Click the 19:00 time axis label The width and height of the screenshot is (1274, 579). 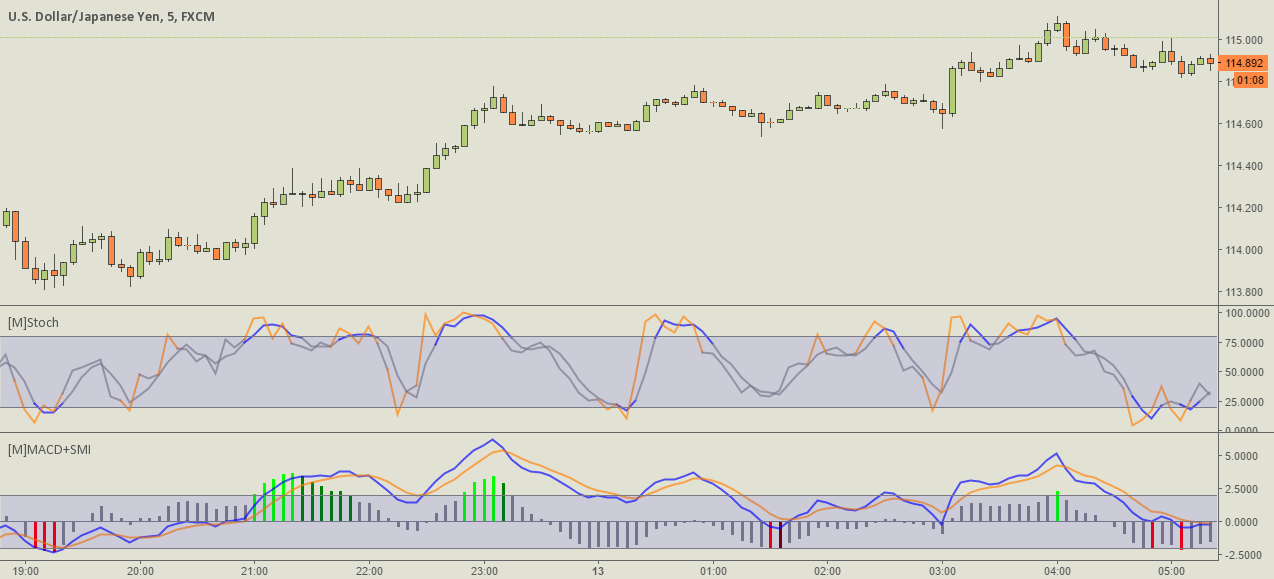tap(26, 572)
